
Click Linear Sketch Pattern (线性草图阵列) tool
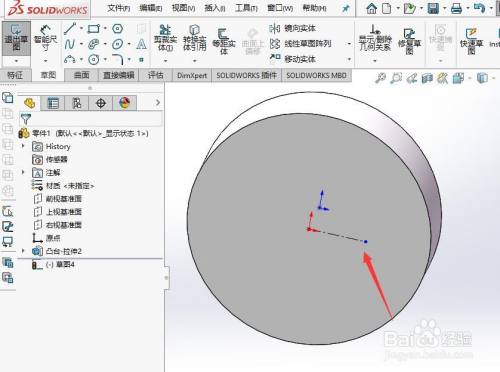click(x=300, y=44)
